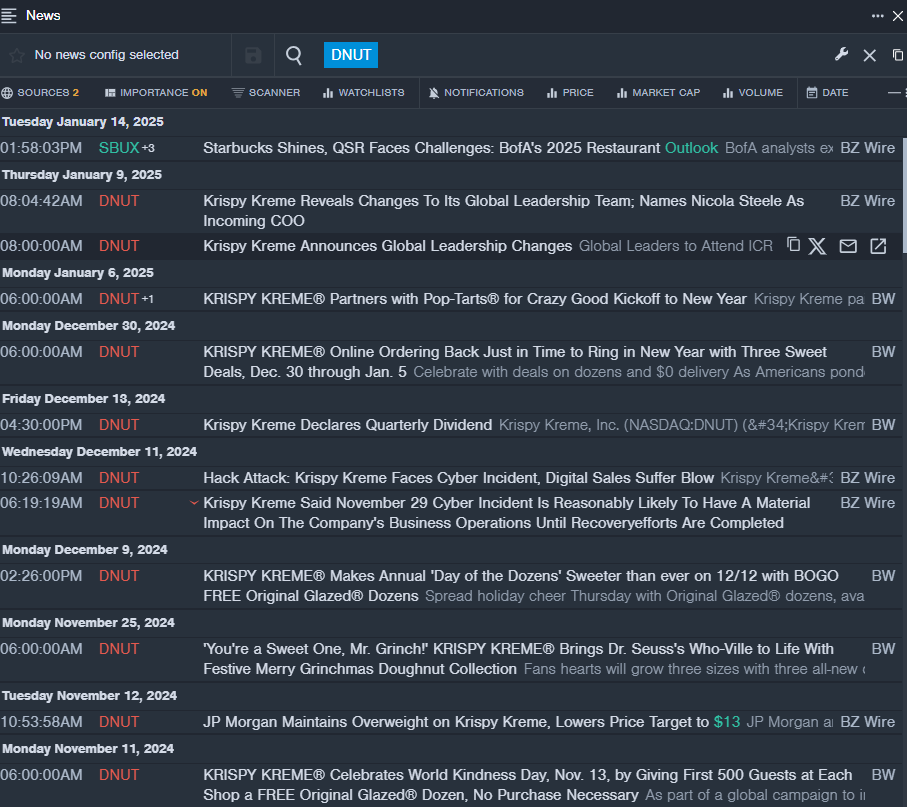Open the three-dots menu in News panel header
Screen dimensions: 907x807
click(877, 15)
